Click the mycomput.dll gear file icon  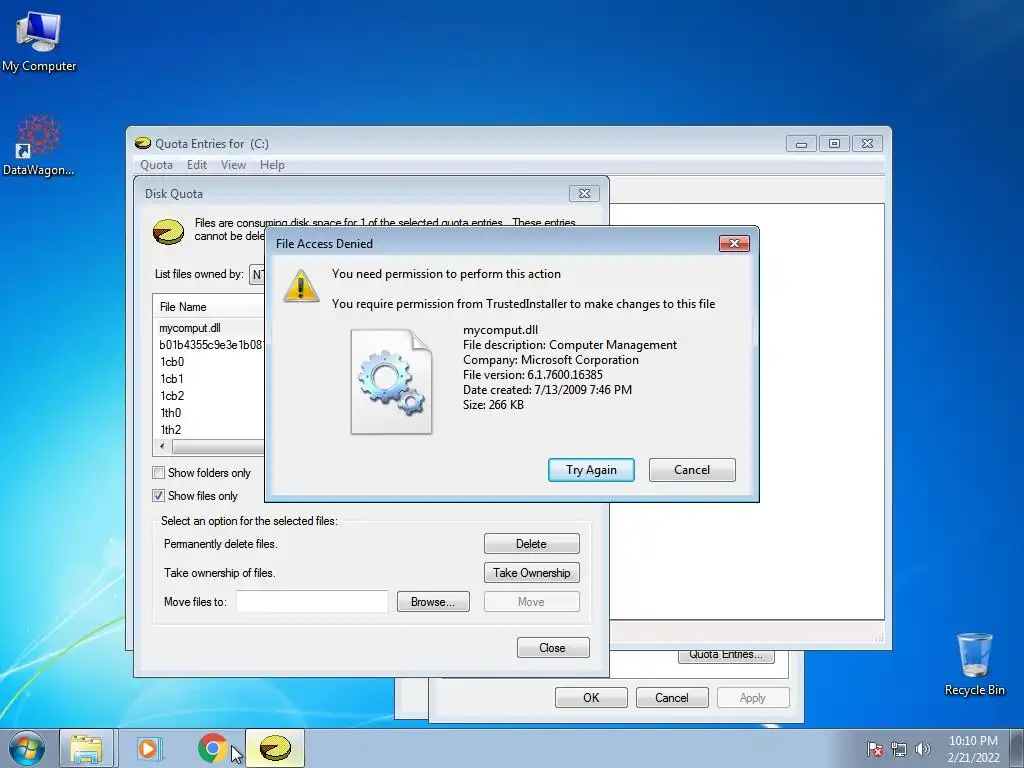click(391, 381)
